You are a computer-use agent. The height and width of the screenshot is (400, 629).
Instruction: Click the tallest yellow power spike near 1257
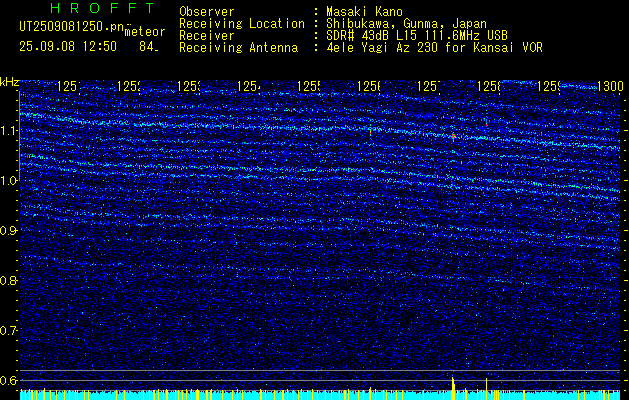pyautogui.click(x=453, y=388)
